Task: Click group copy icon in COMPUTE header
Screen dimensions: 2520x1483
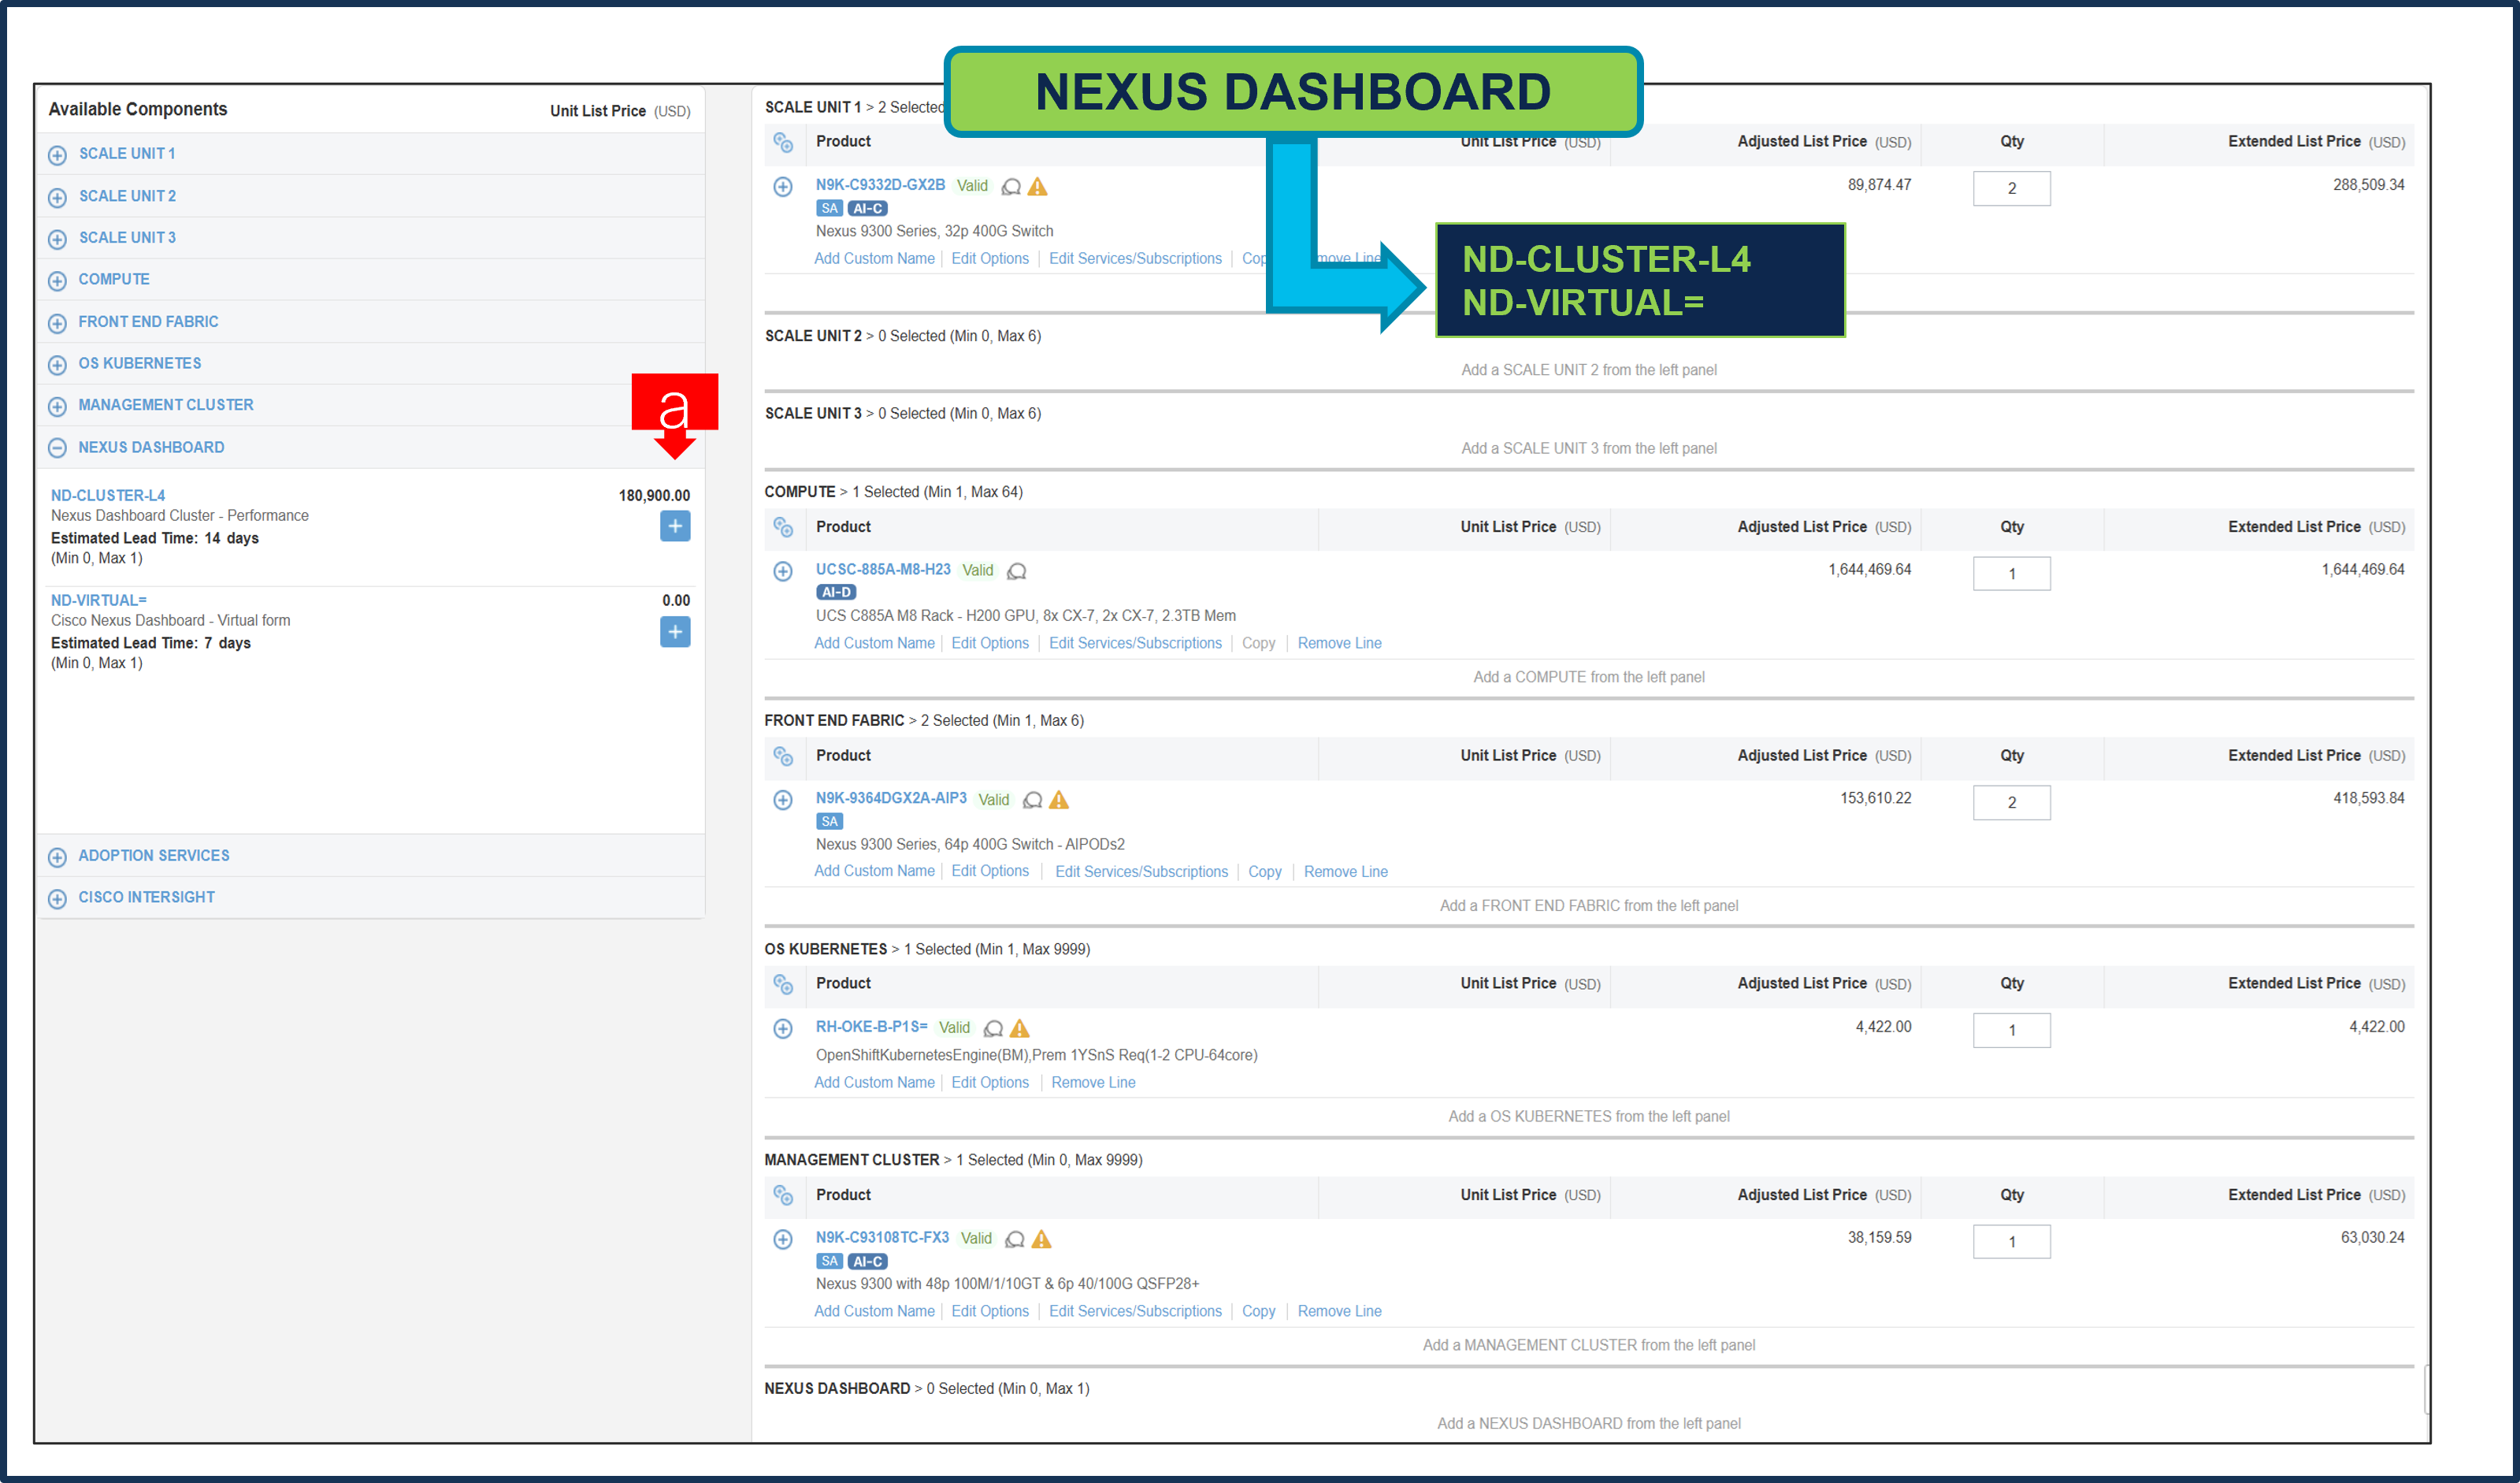Action: [x=784, y=528]
